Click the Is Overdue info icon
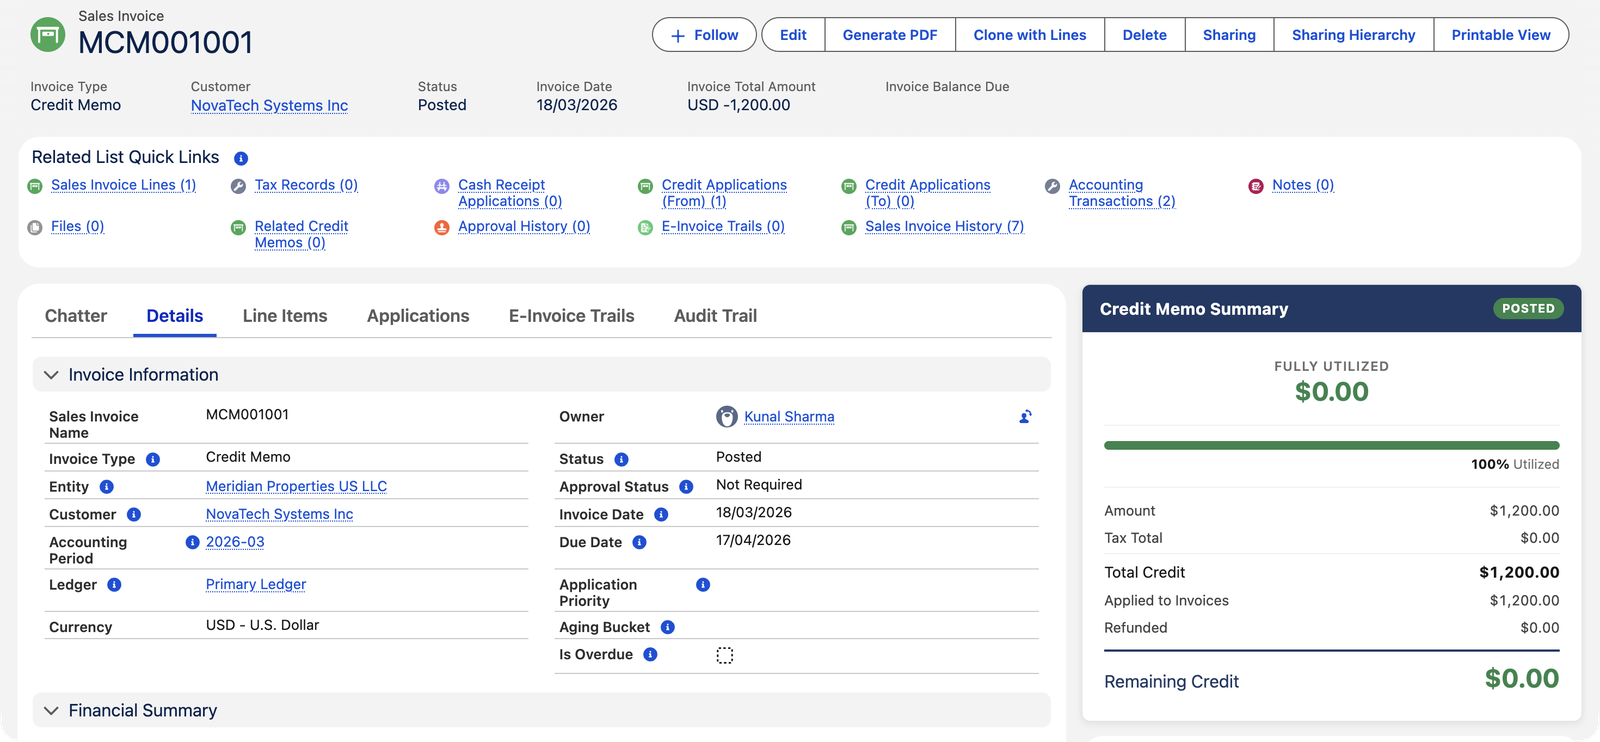Screen dimensions: 1600x742 (651, 655)
